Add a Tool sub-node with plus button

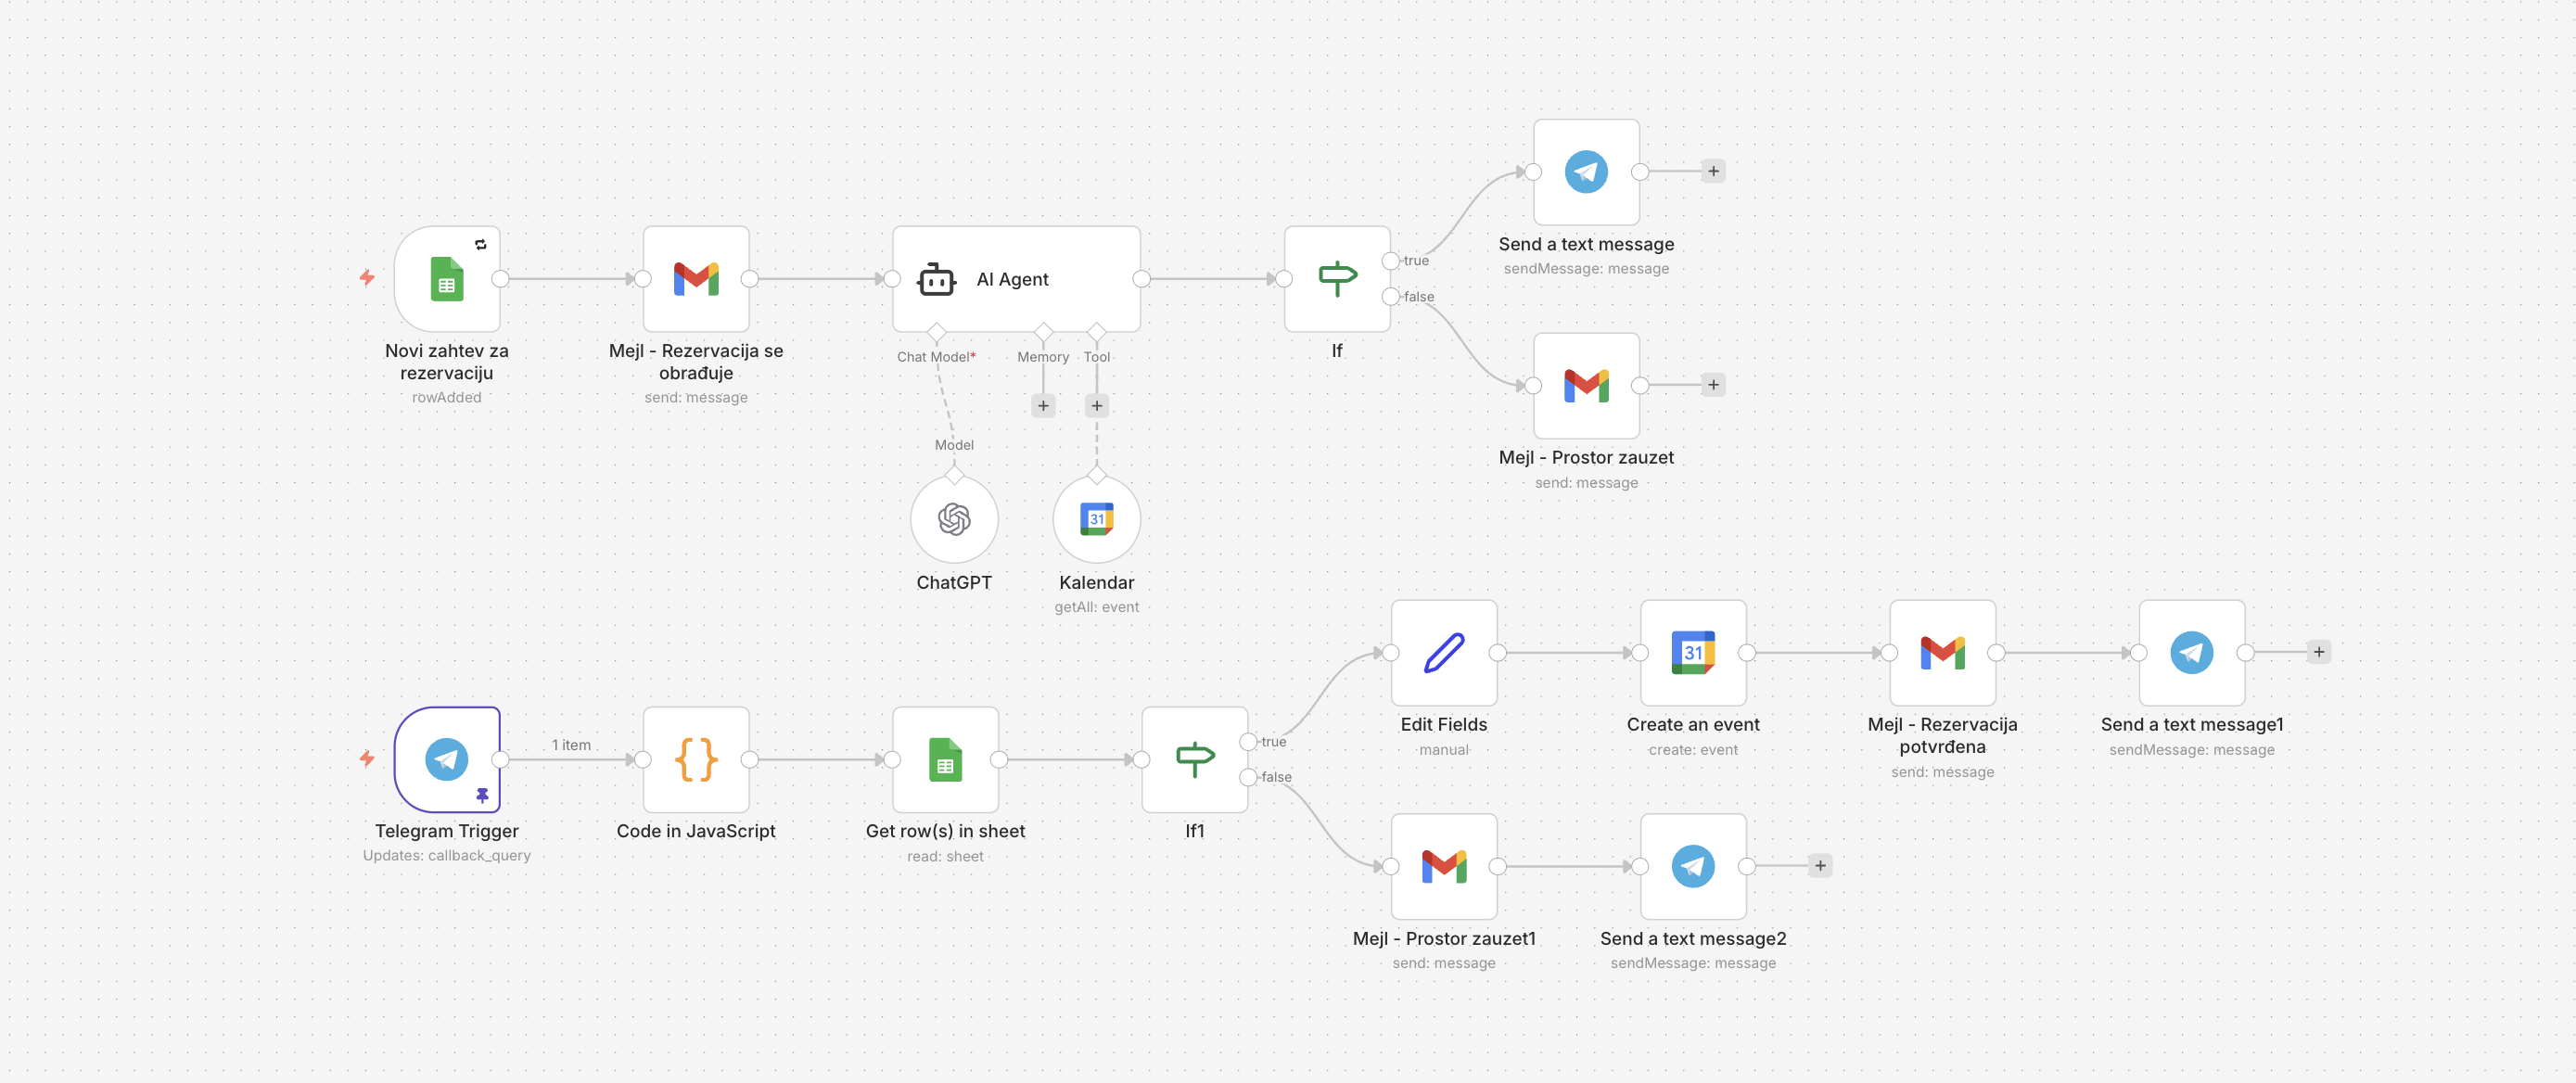[1097, 406]
